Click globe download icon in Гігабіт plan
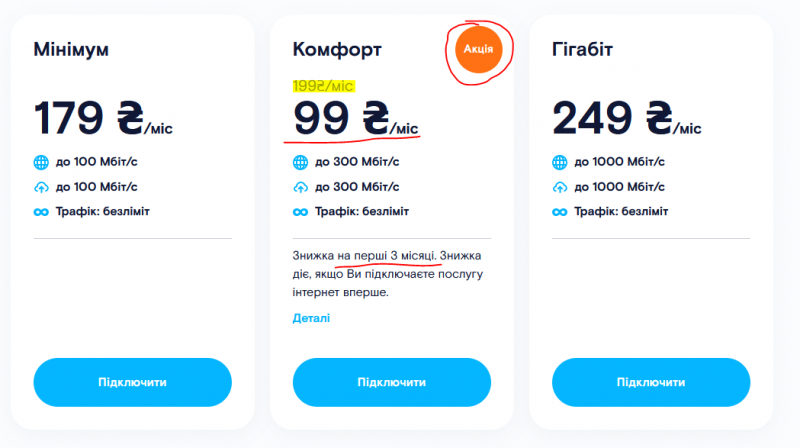800x448 pixels. click(x=560, y=162)
